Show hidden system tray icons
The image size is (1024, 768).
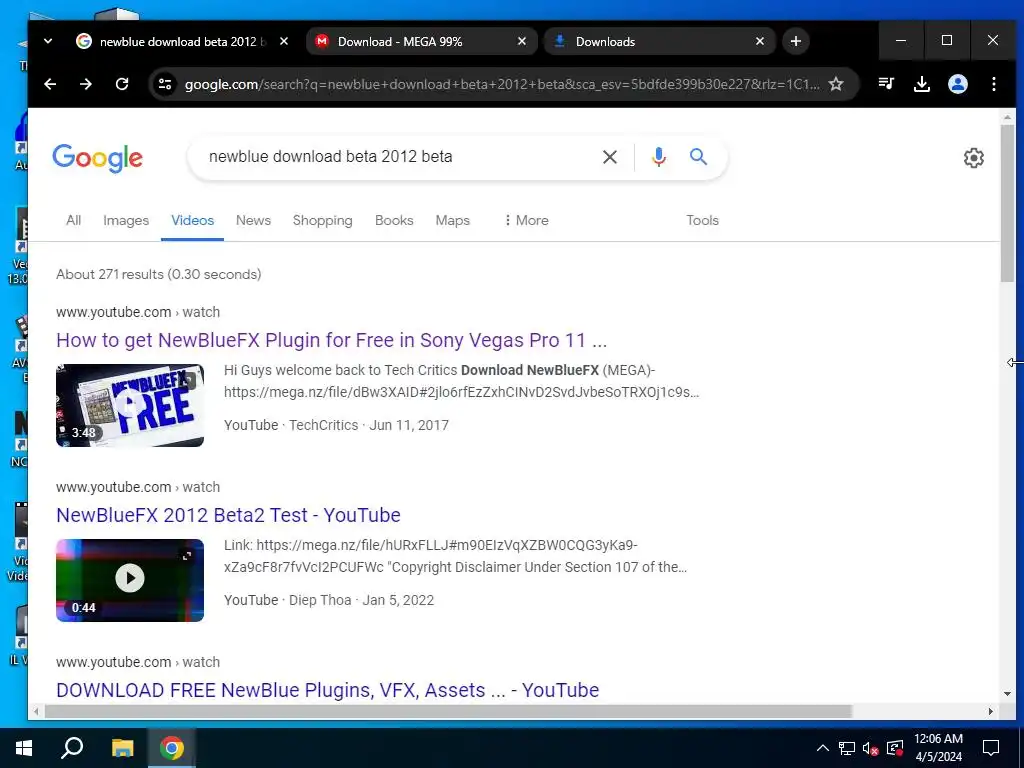(x=823, y=748)
